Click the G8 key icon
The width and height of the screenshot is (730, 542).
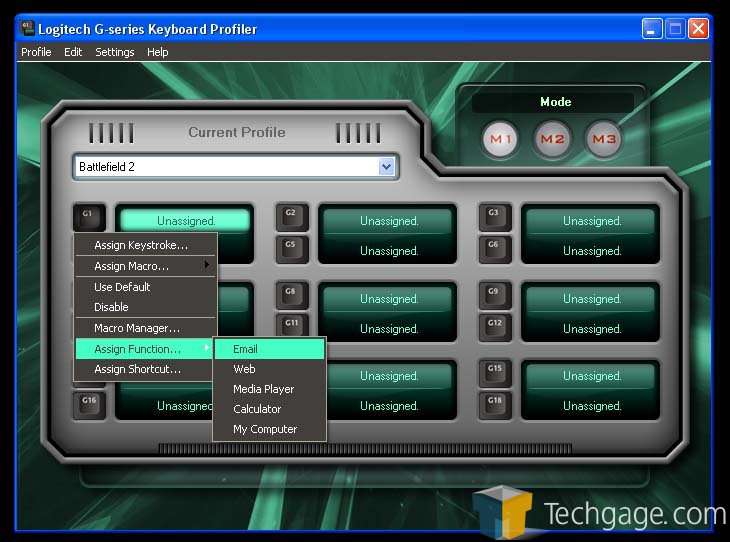click(291, 295)
